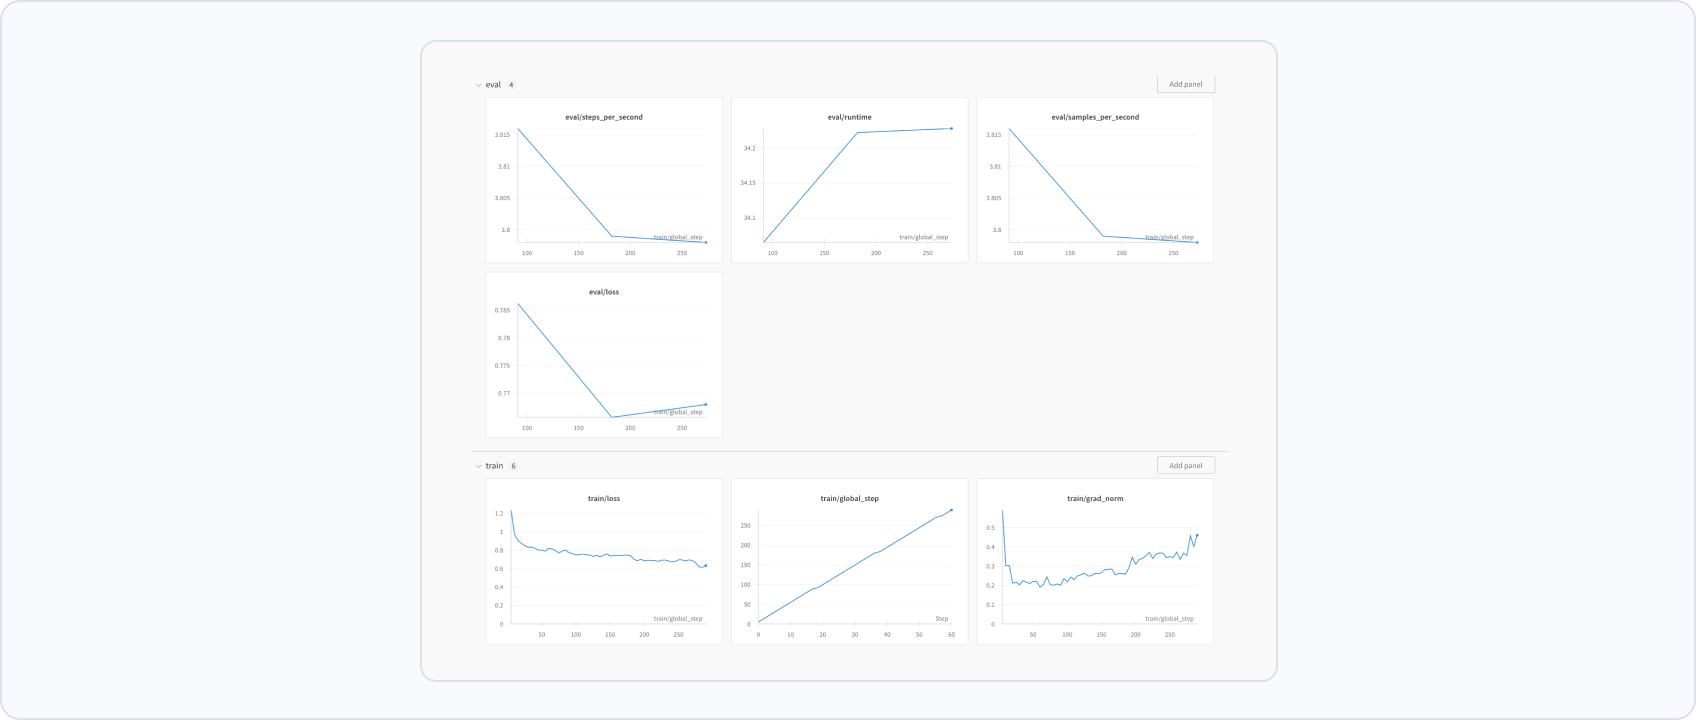Click Add panel in train section
1696x720 pixels.
coord(1186,465)
